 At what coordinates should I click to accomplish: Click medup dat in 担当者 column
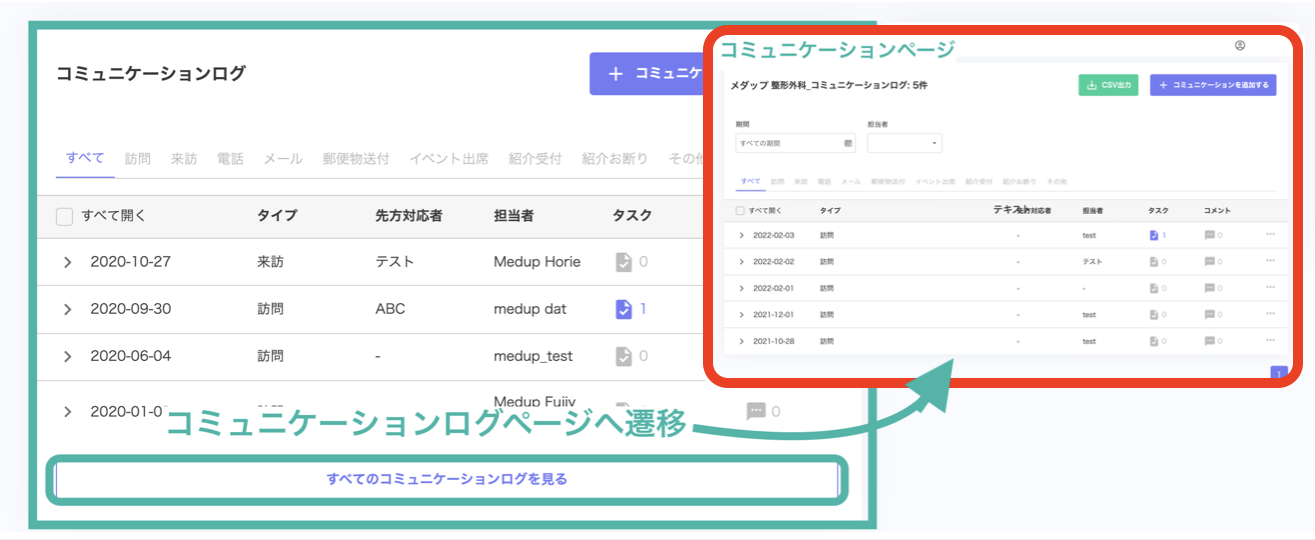coord(530,309)
